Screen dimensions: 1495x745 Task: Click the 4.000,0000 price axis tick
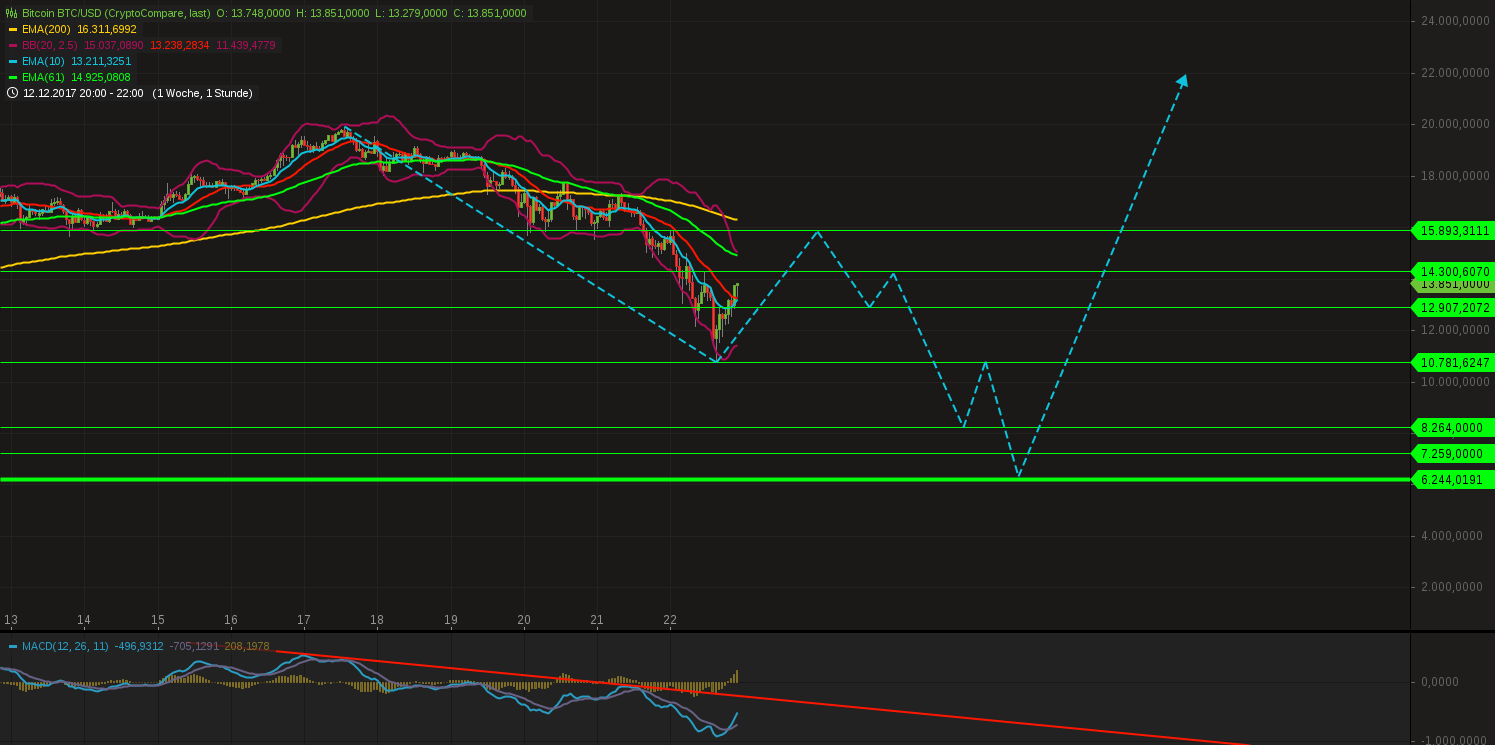point(1454,536)
